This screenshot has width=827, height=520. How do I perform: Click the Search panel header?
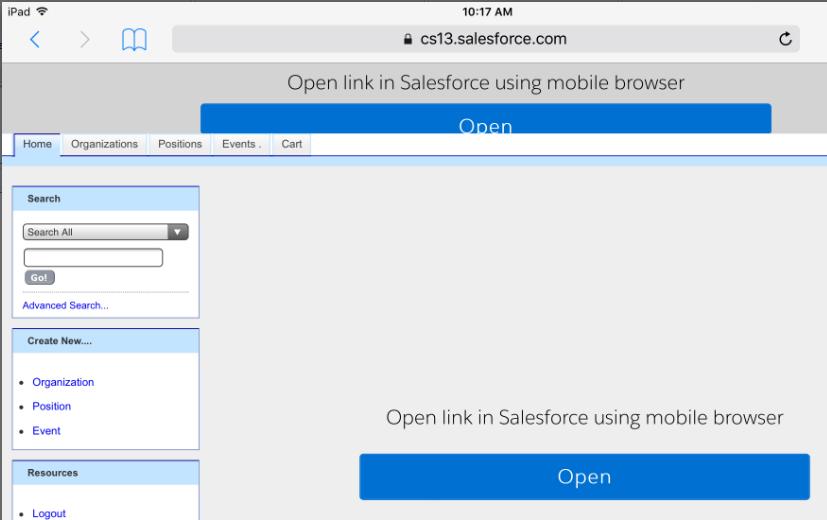point(105,199)
